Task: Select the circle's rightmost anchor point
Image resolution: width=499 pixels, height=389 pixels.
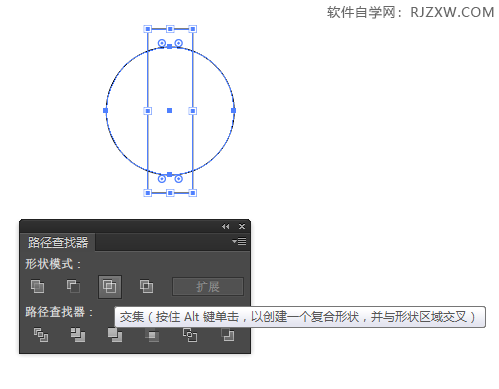Action: 233,110
